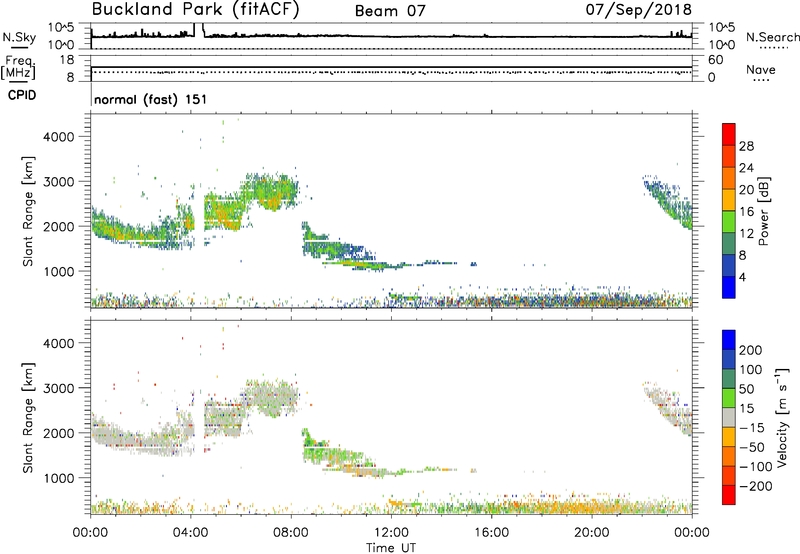Click Slant Range [km] label of velocity panel
This screenshot has height=554, width=800.
pos(28,418)
